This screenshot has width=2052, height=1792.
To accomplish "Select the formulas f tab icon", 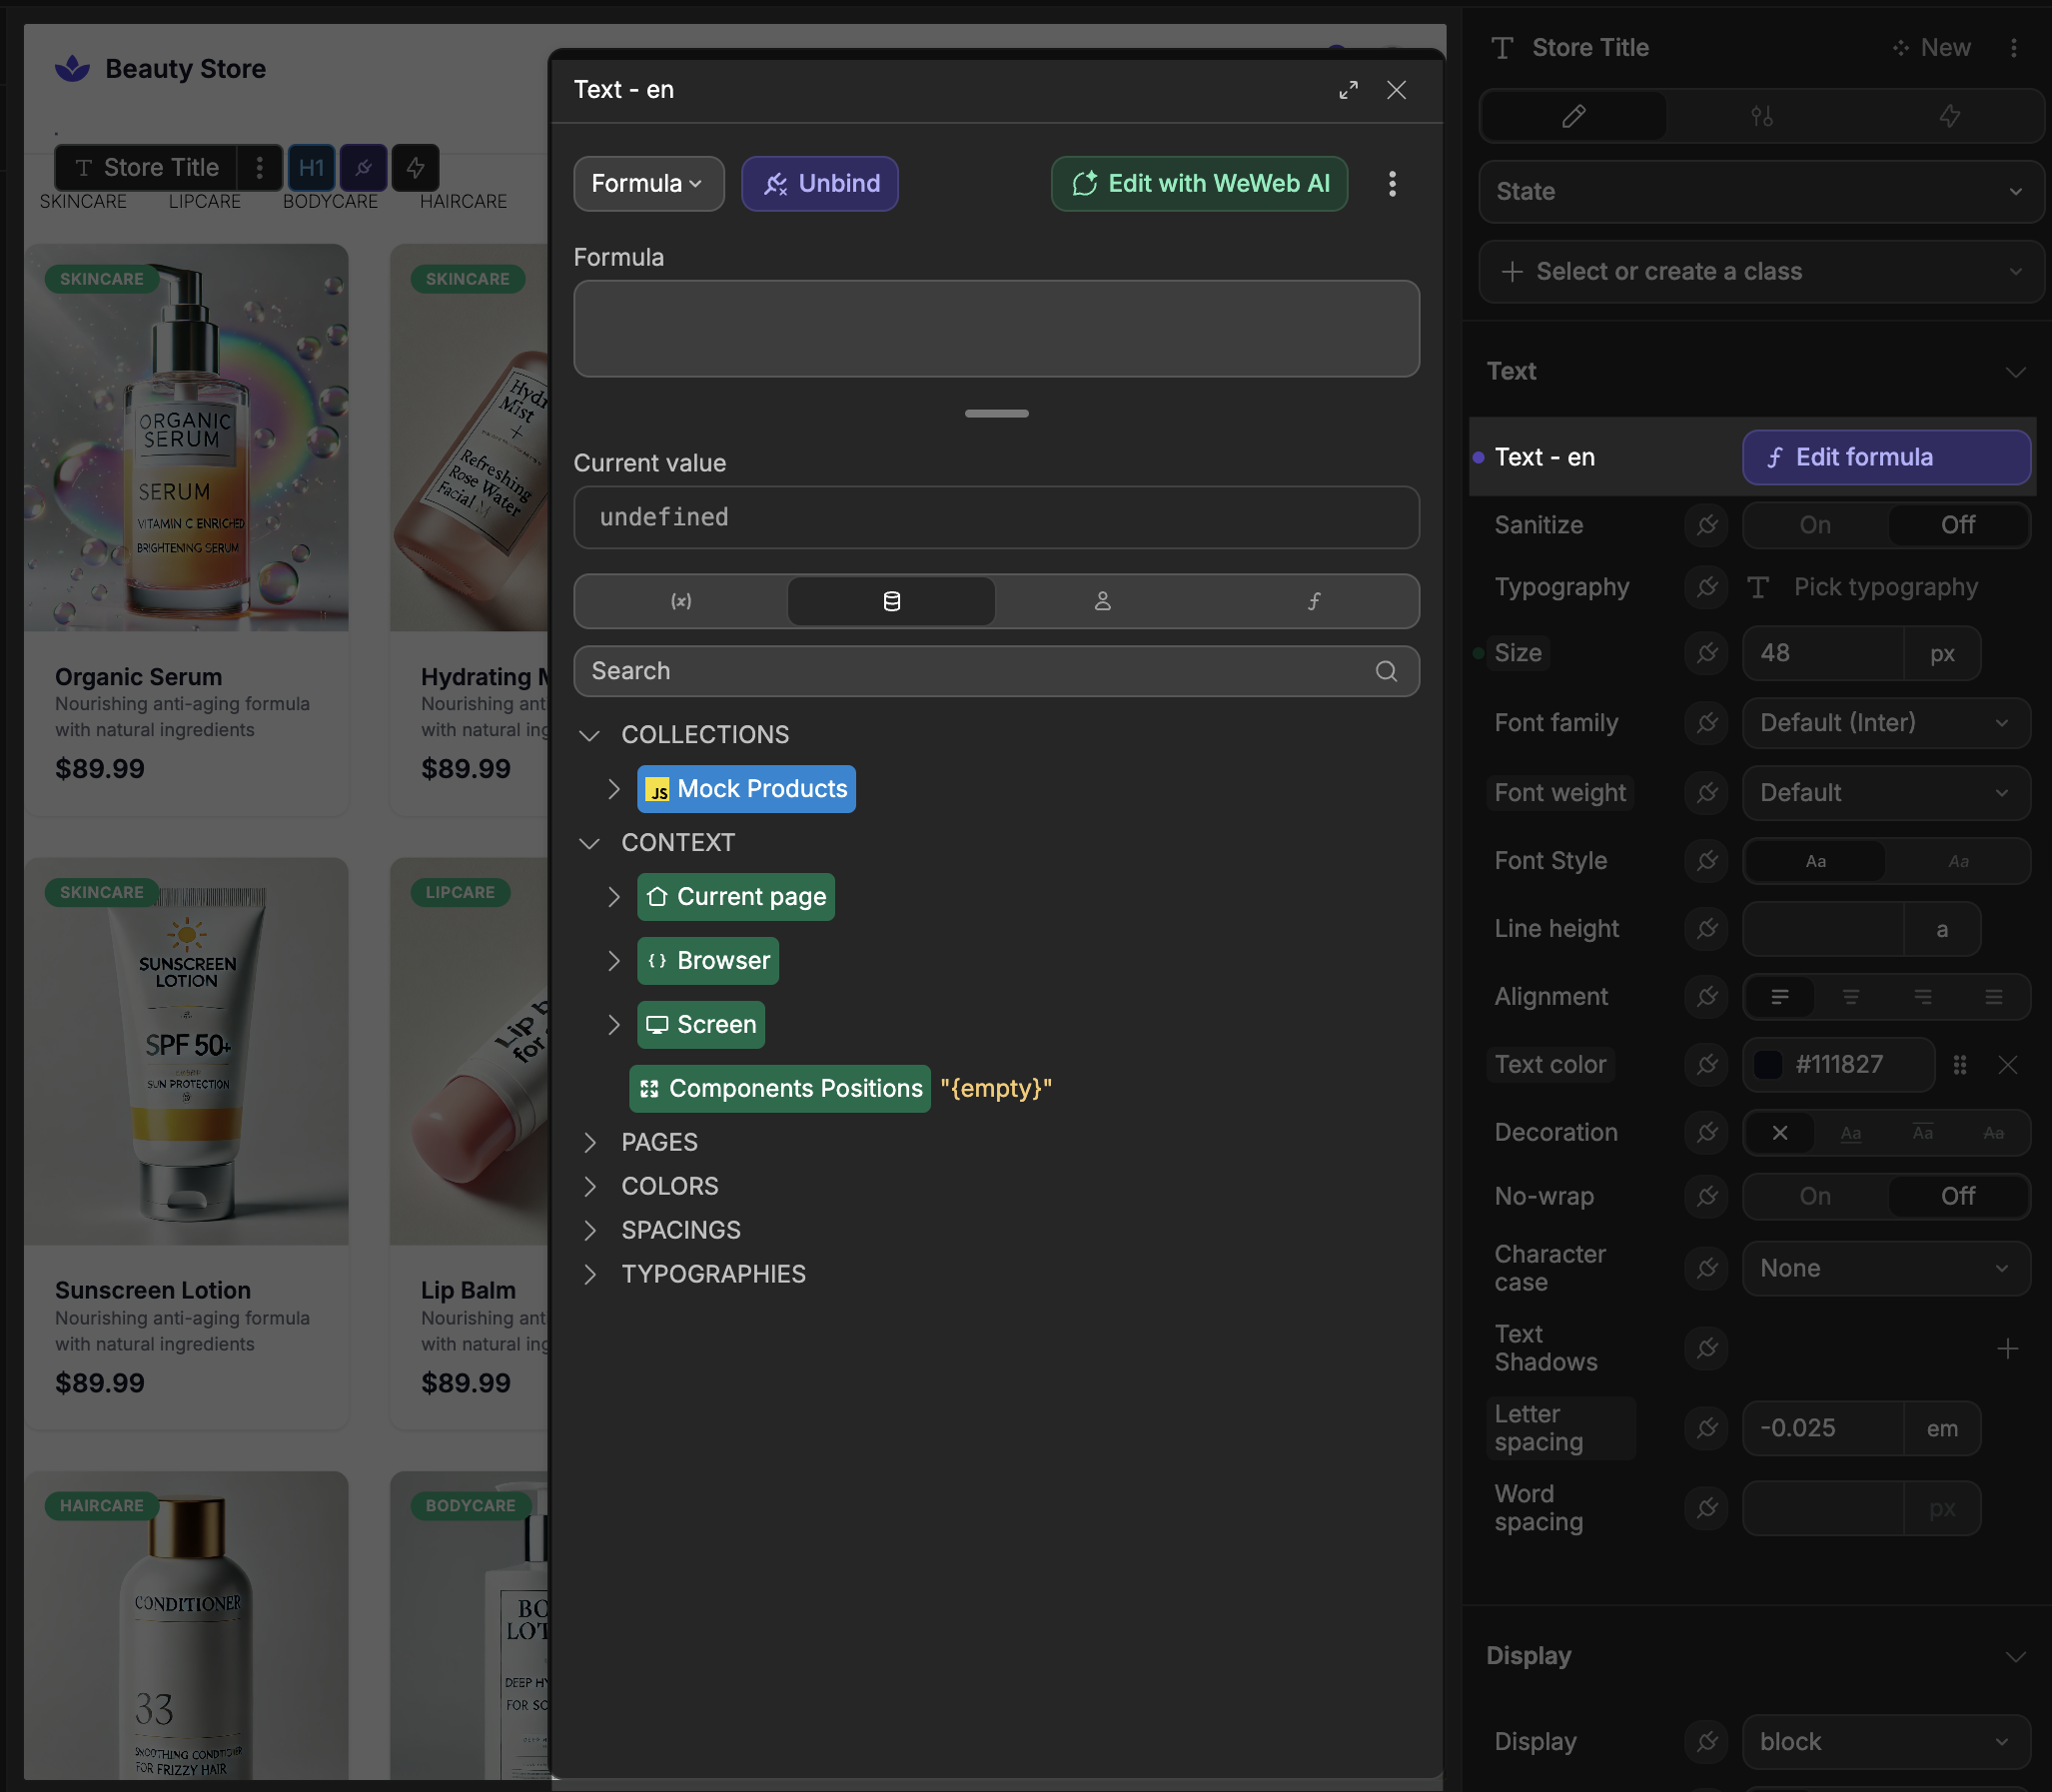I will click(1313, 601).
